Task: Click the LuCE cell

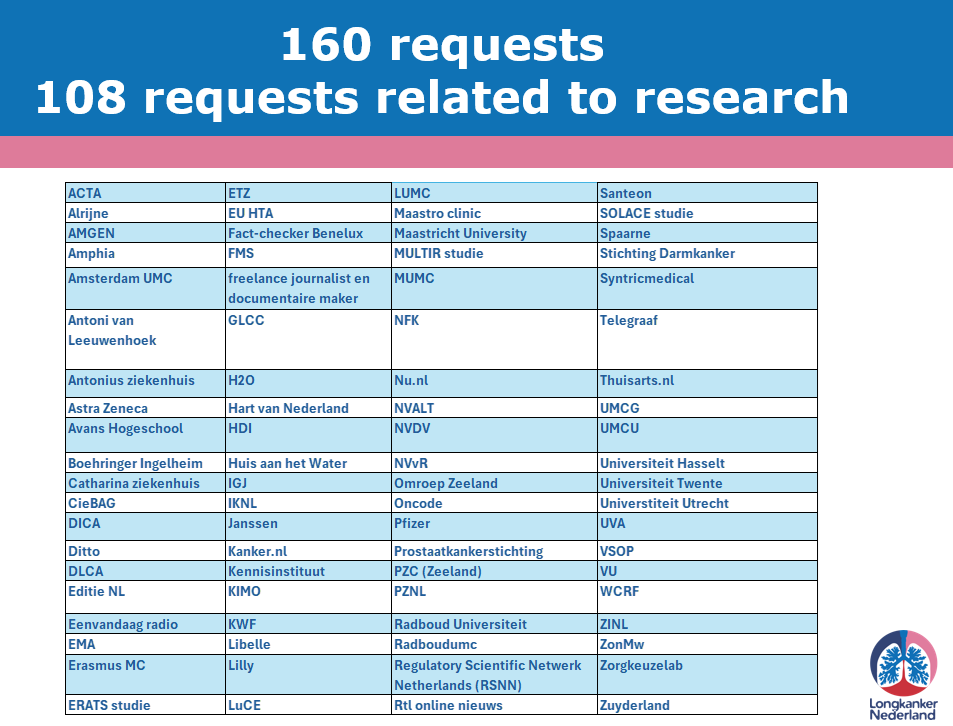Action: (x=308, y=705)
